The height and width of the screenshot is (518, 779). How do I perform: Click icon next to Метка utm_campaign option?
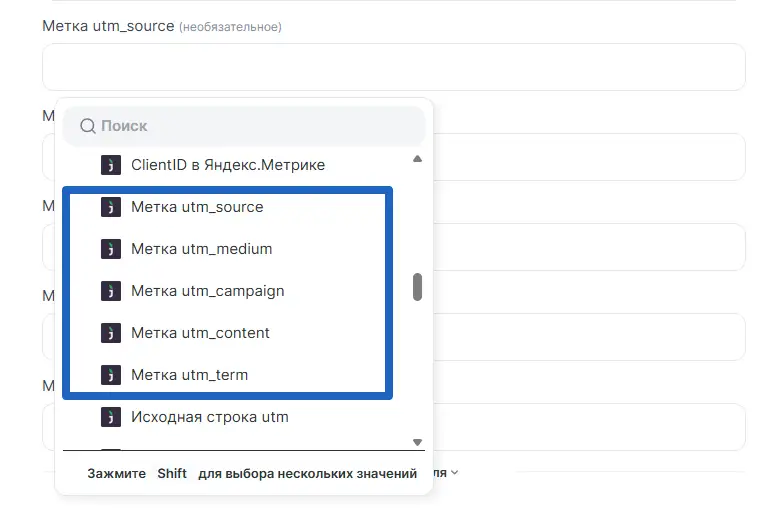[x=111, y=291]
